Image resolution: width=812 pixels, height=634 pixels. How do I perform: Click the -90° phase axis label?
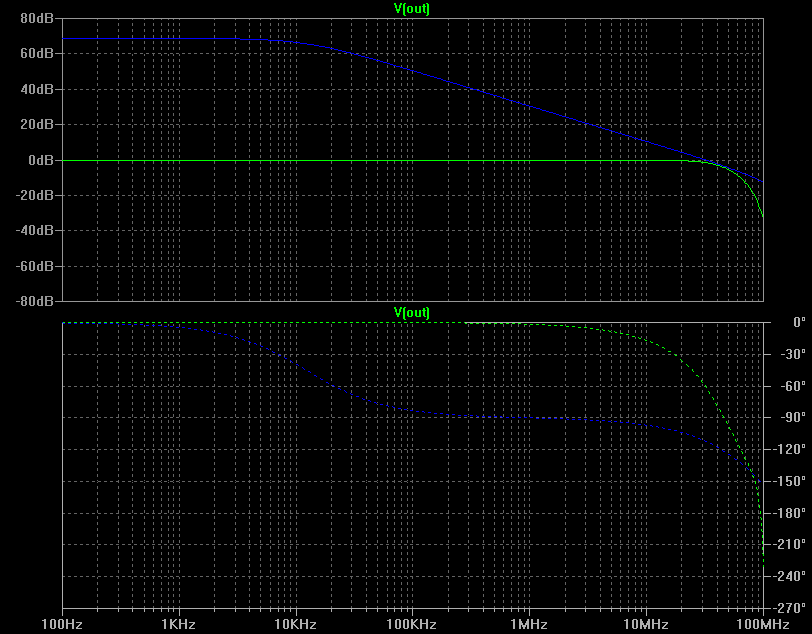click(x=792, y=417)
